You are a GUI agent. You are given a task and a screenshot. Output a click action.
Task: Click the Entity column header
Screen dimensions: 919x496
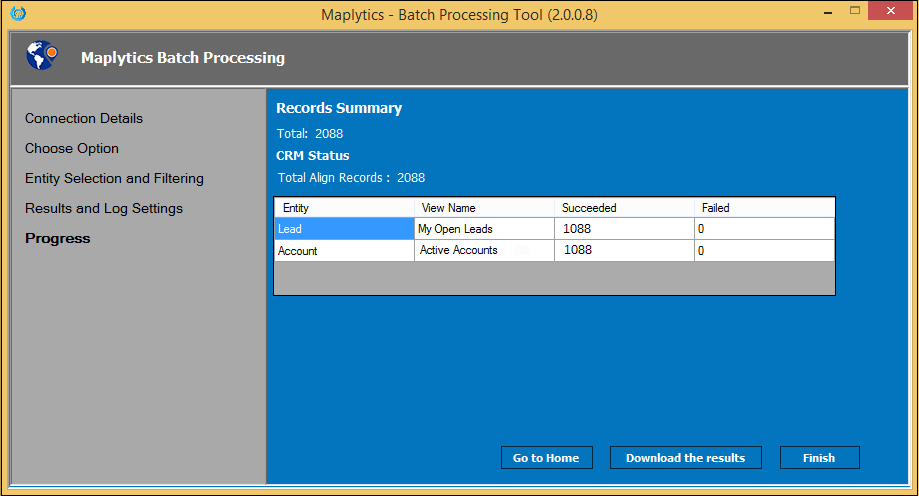[x=345, y=208]
